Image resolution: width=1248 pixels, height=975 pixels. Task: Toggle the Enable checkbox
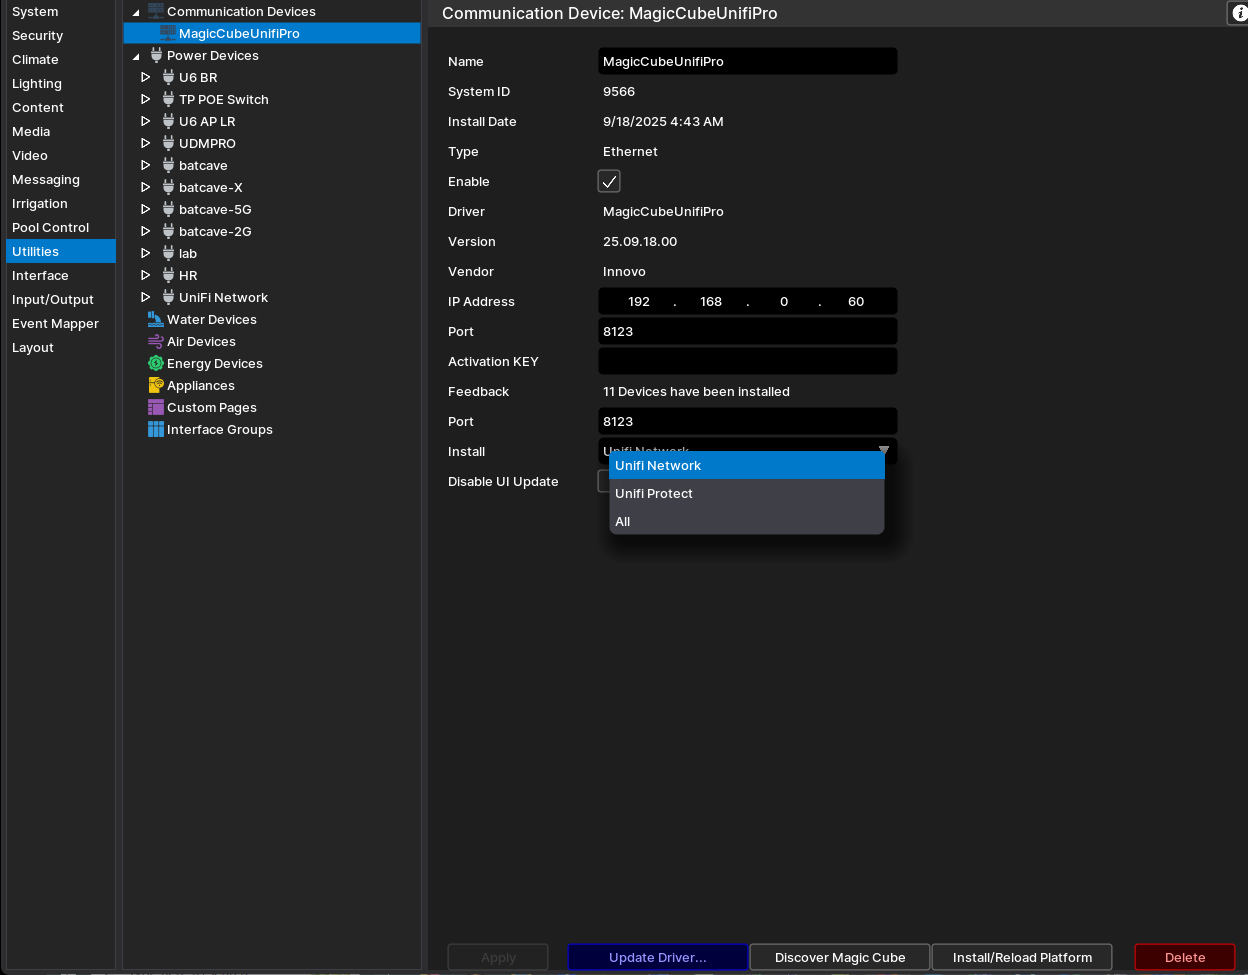(609, 181)
